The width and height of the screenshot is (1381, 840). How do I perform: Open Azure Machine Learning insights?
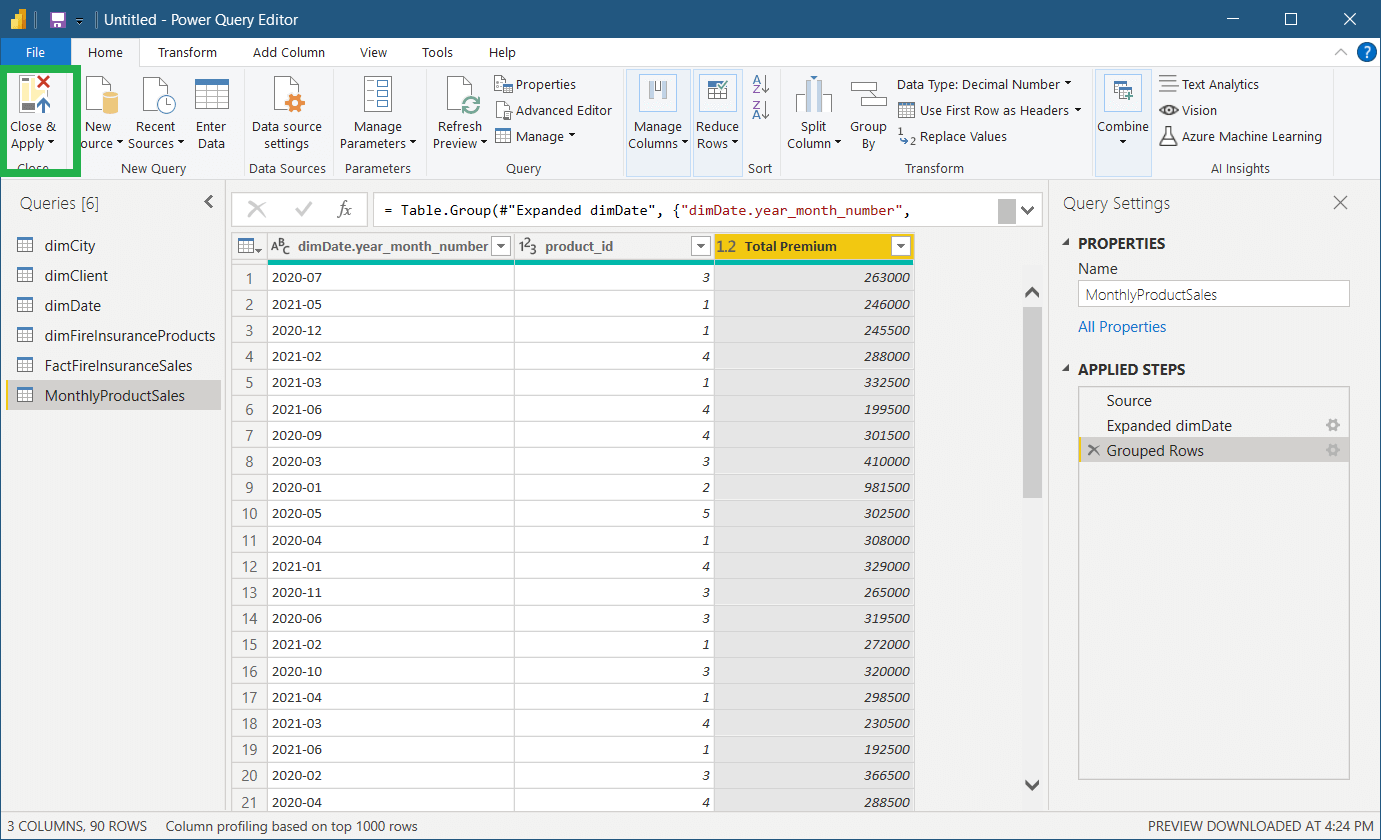pyautogui.click(x=1240, y=137)
